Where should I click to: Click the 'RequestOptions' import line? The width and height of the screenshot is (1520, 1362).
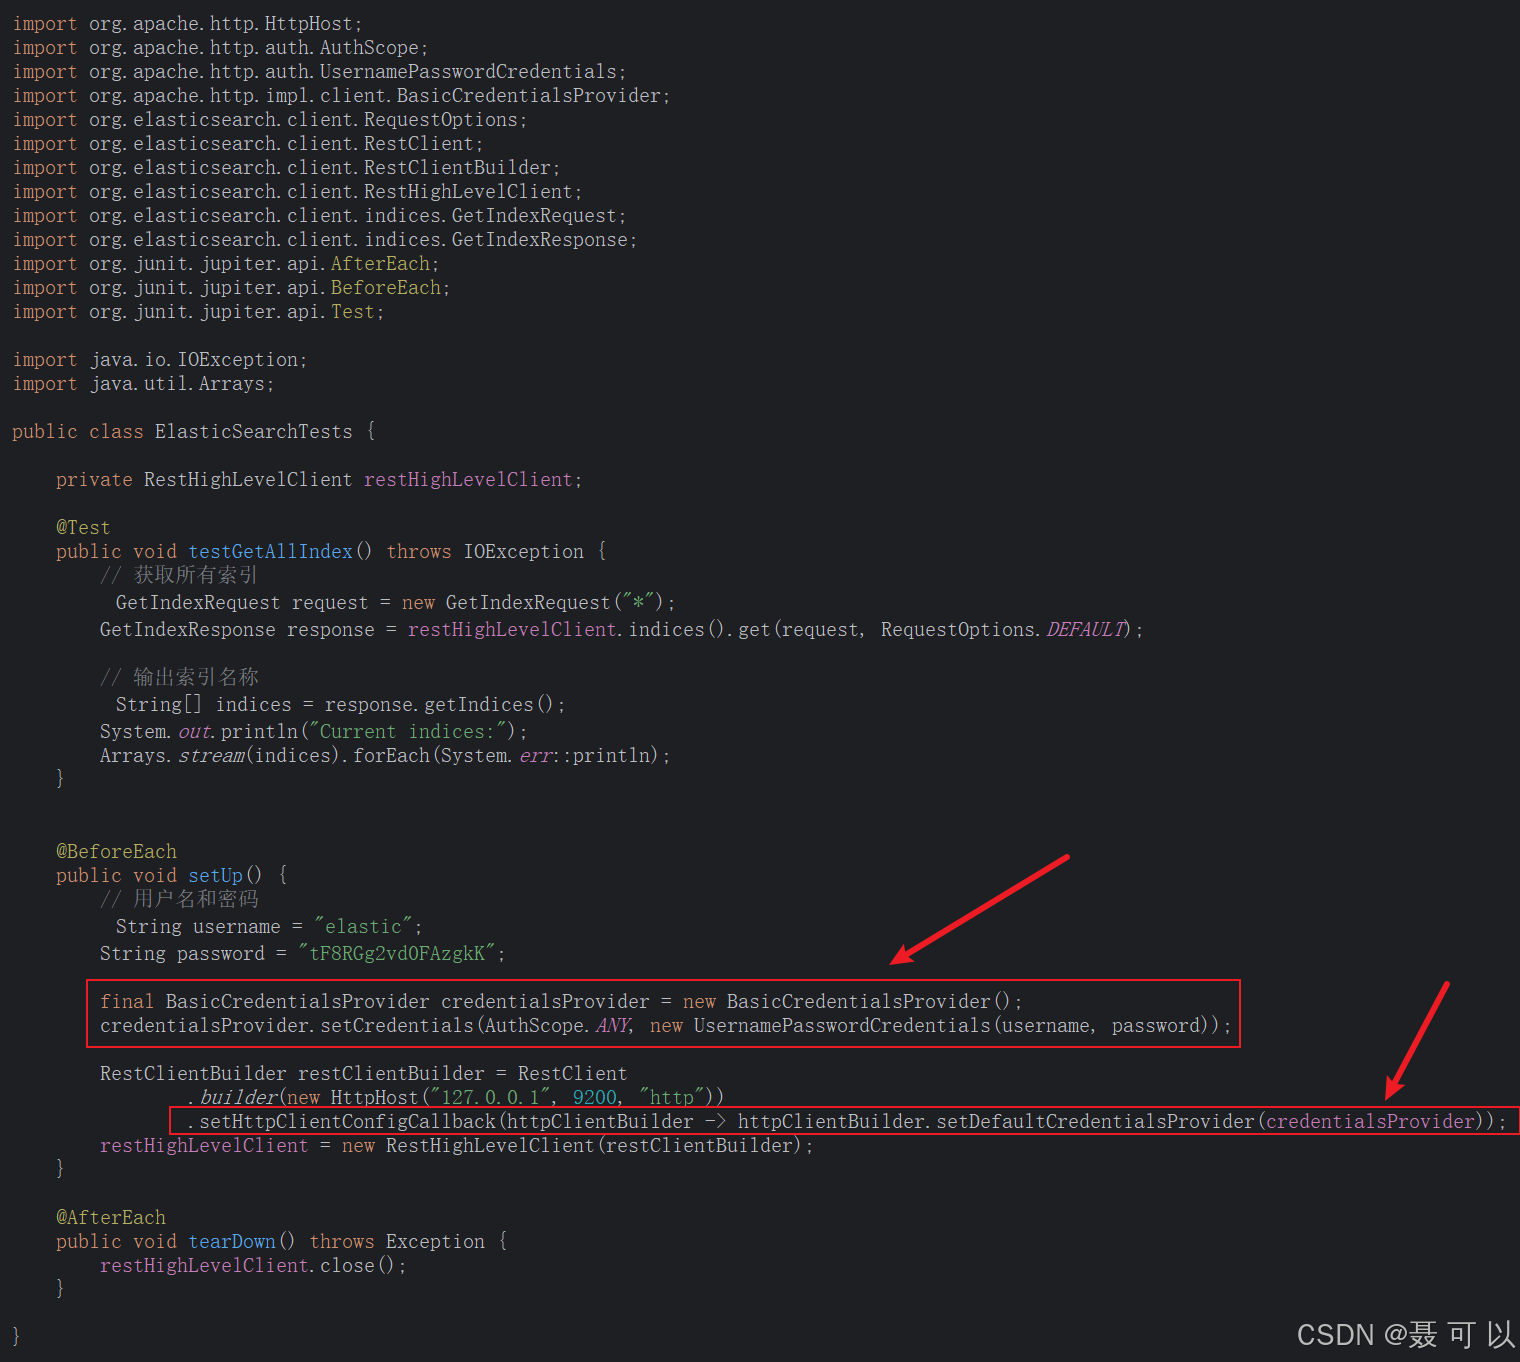click(x=270, y=120)
